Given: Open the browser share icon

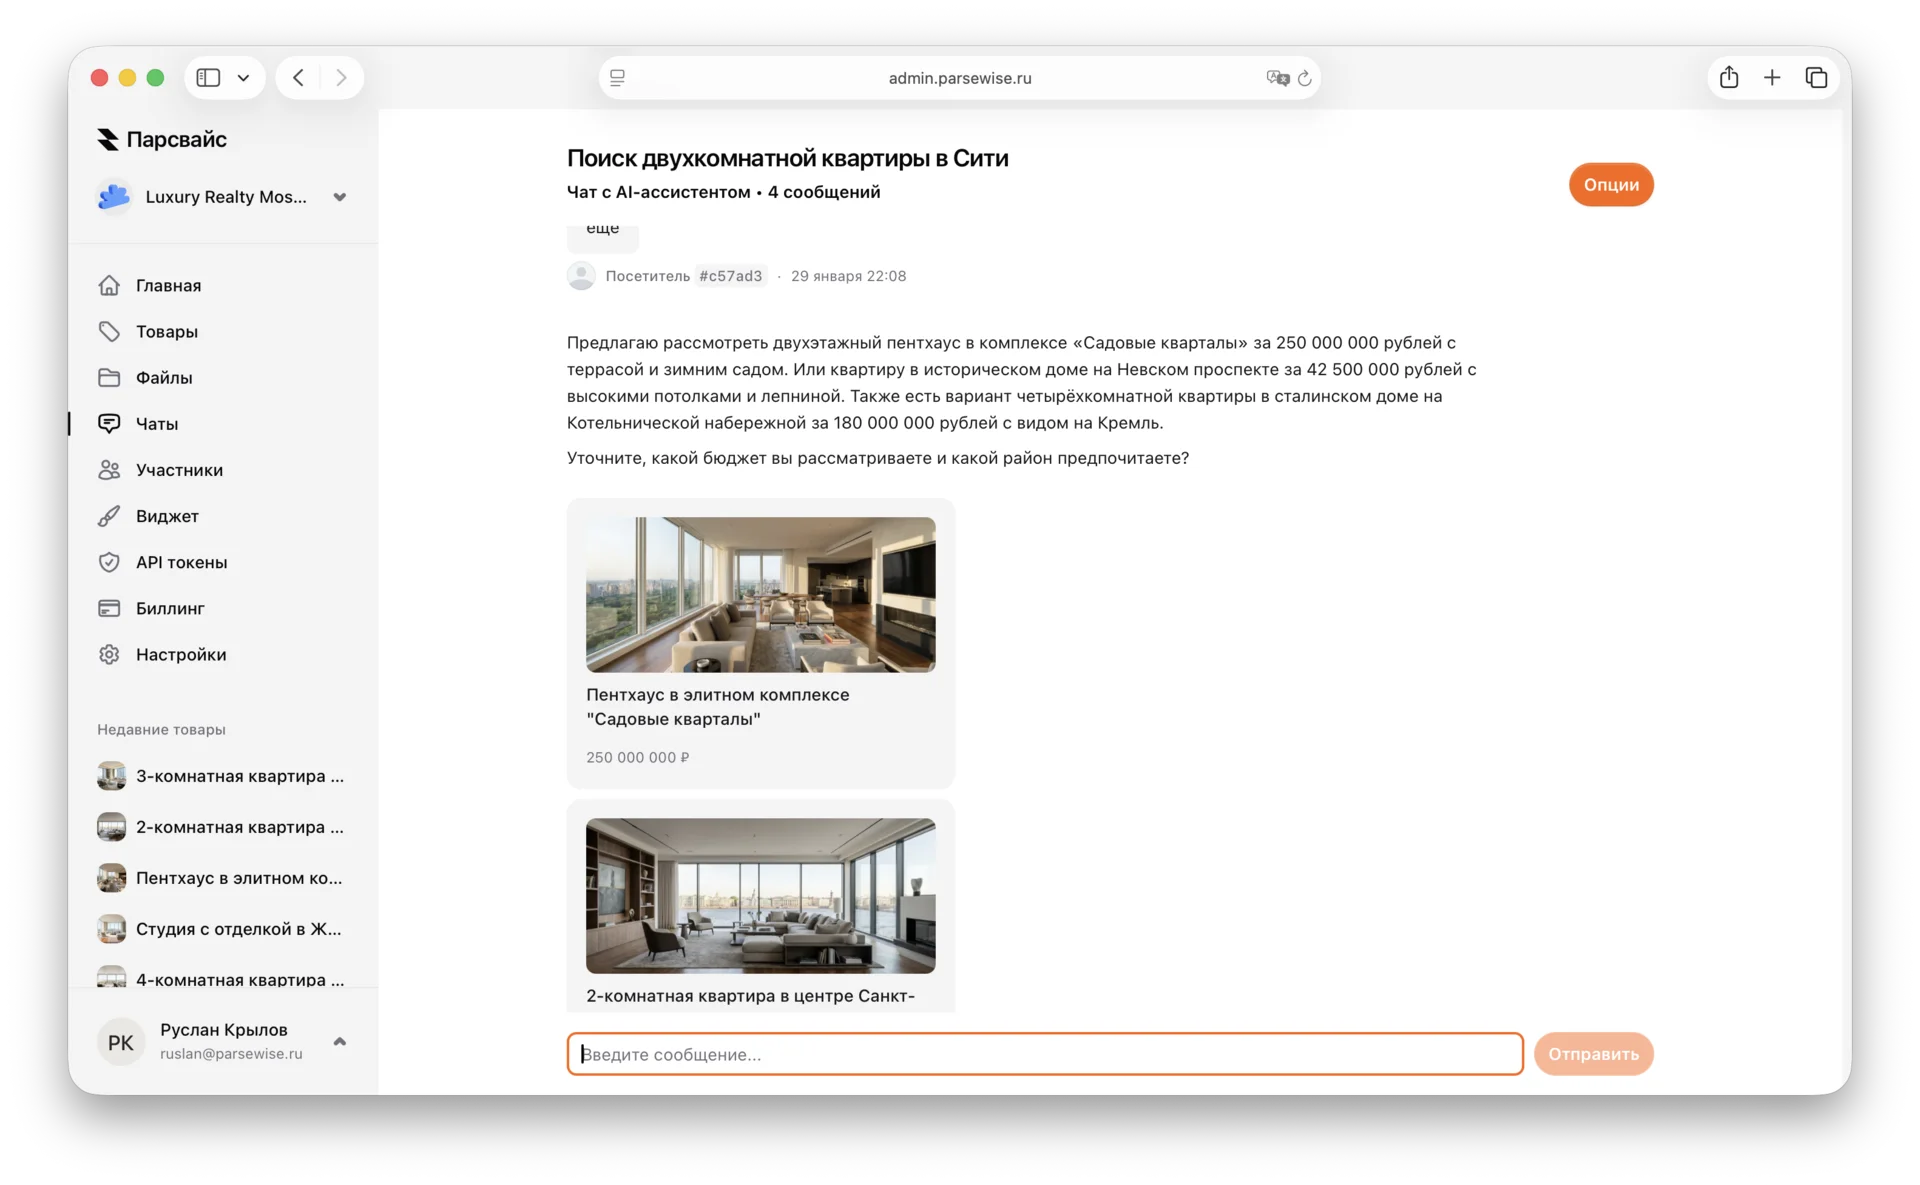Looking at the screenshot, I should point(1729,78).
